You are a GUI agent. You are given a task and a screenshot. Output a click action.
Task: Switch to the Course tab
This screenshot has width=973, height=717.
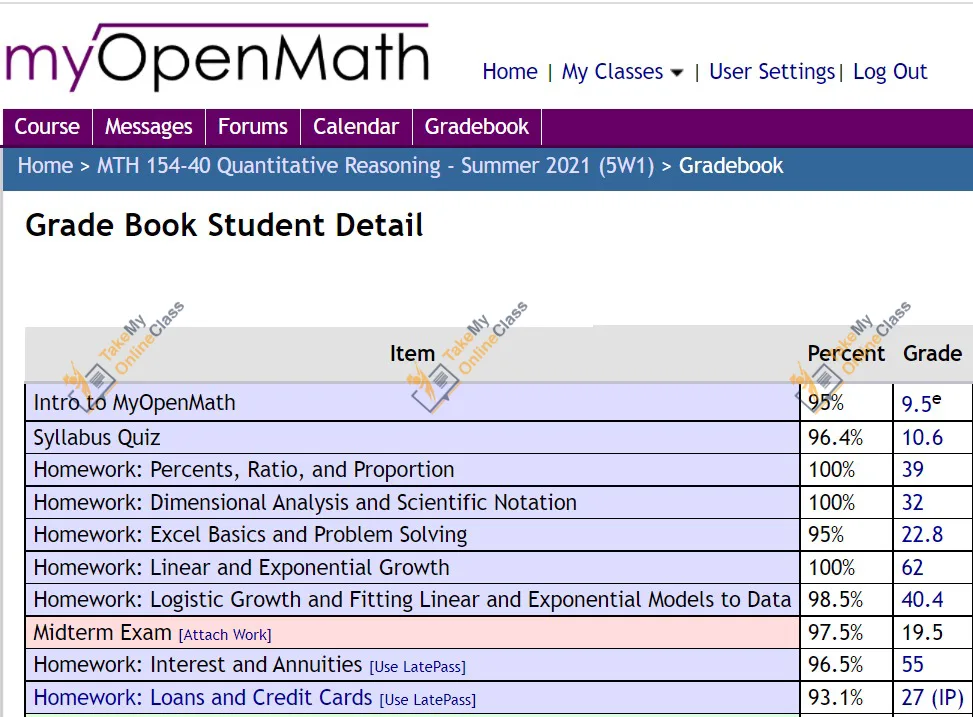46,127
